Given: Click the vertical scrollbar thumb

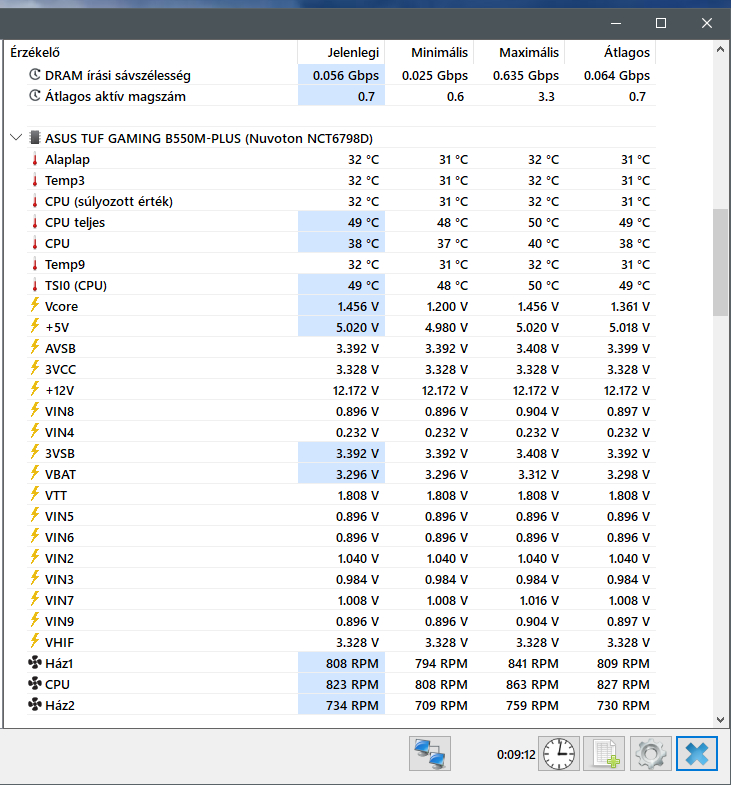Looking at the screenshot, I should (x=720, y=262).
